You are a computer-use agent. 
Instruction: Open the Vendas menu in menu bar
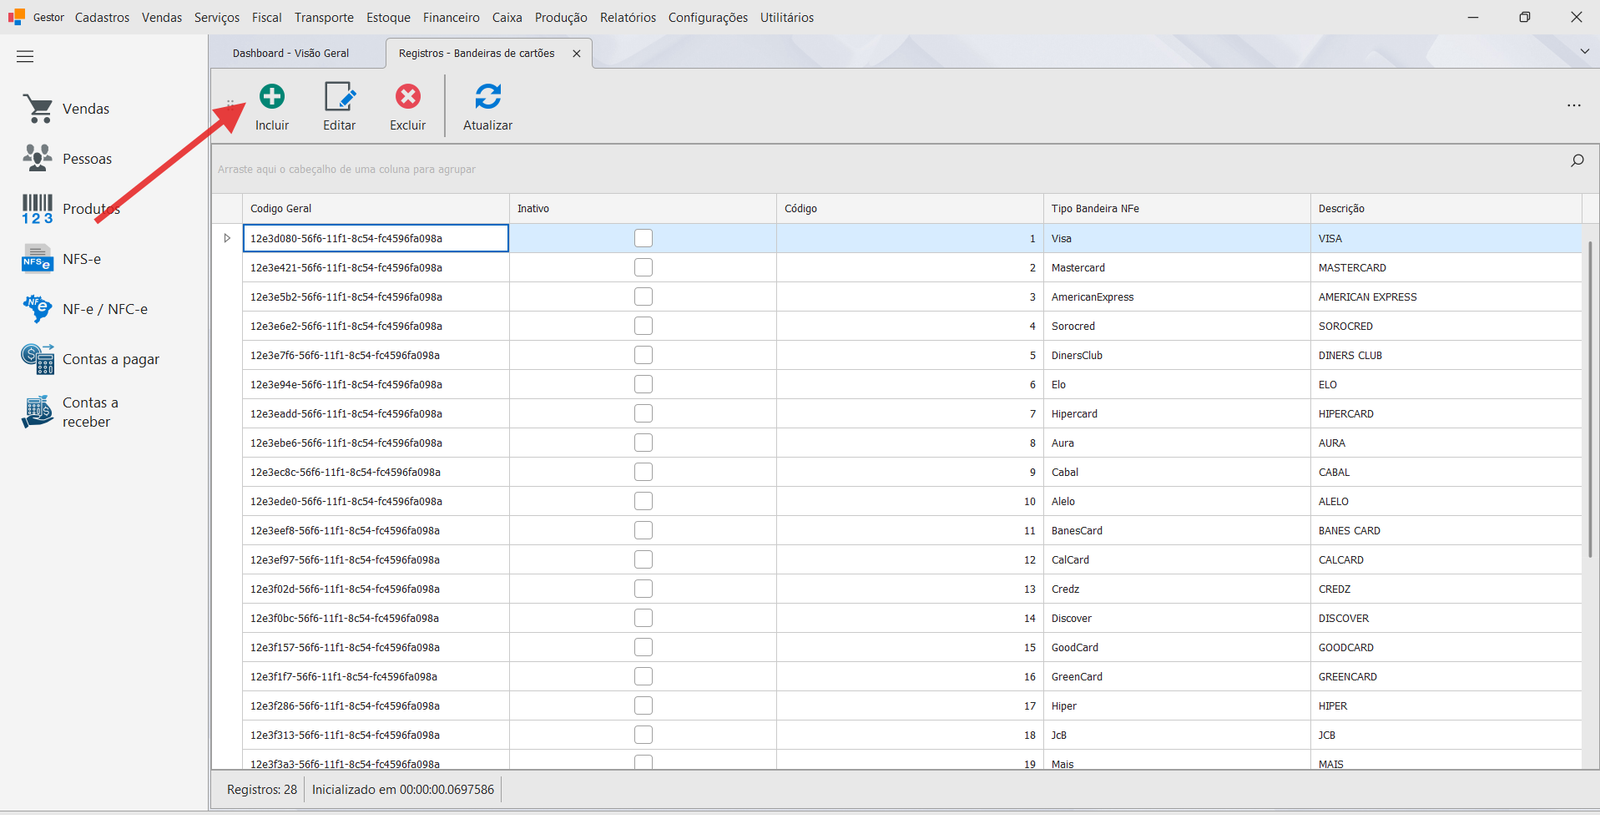point(162,17)
